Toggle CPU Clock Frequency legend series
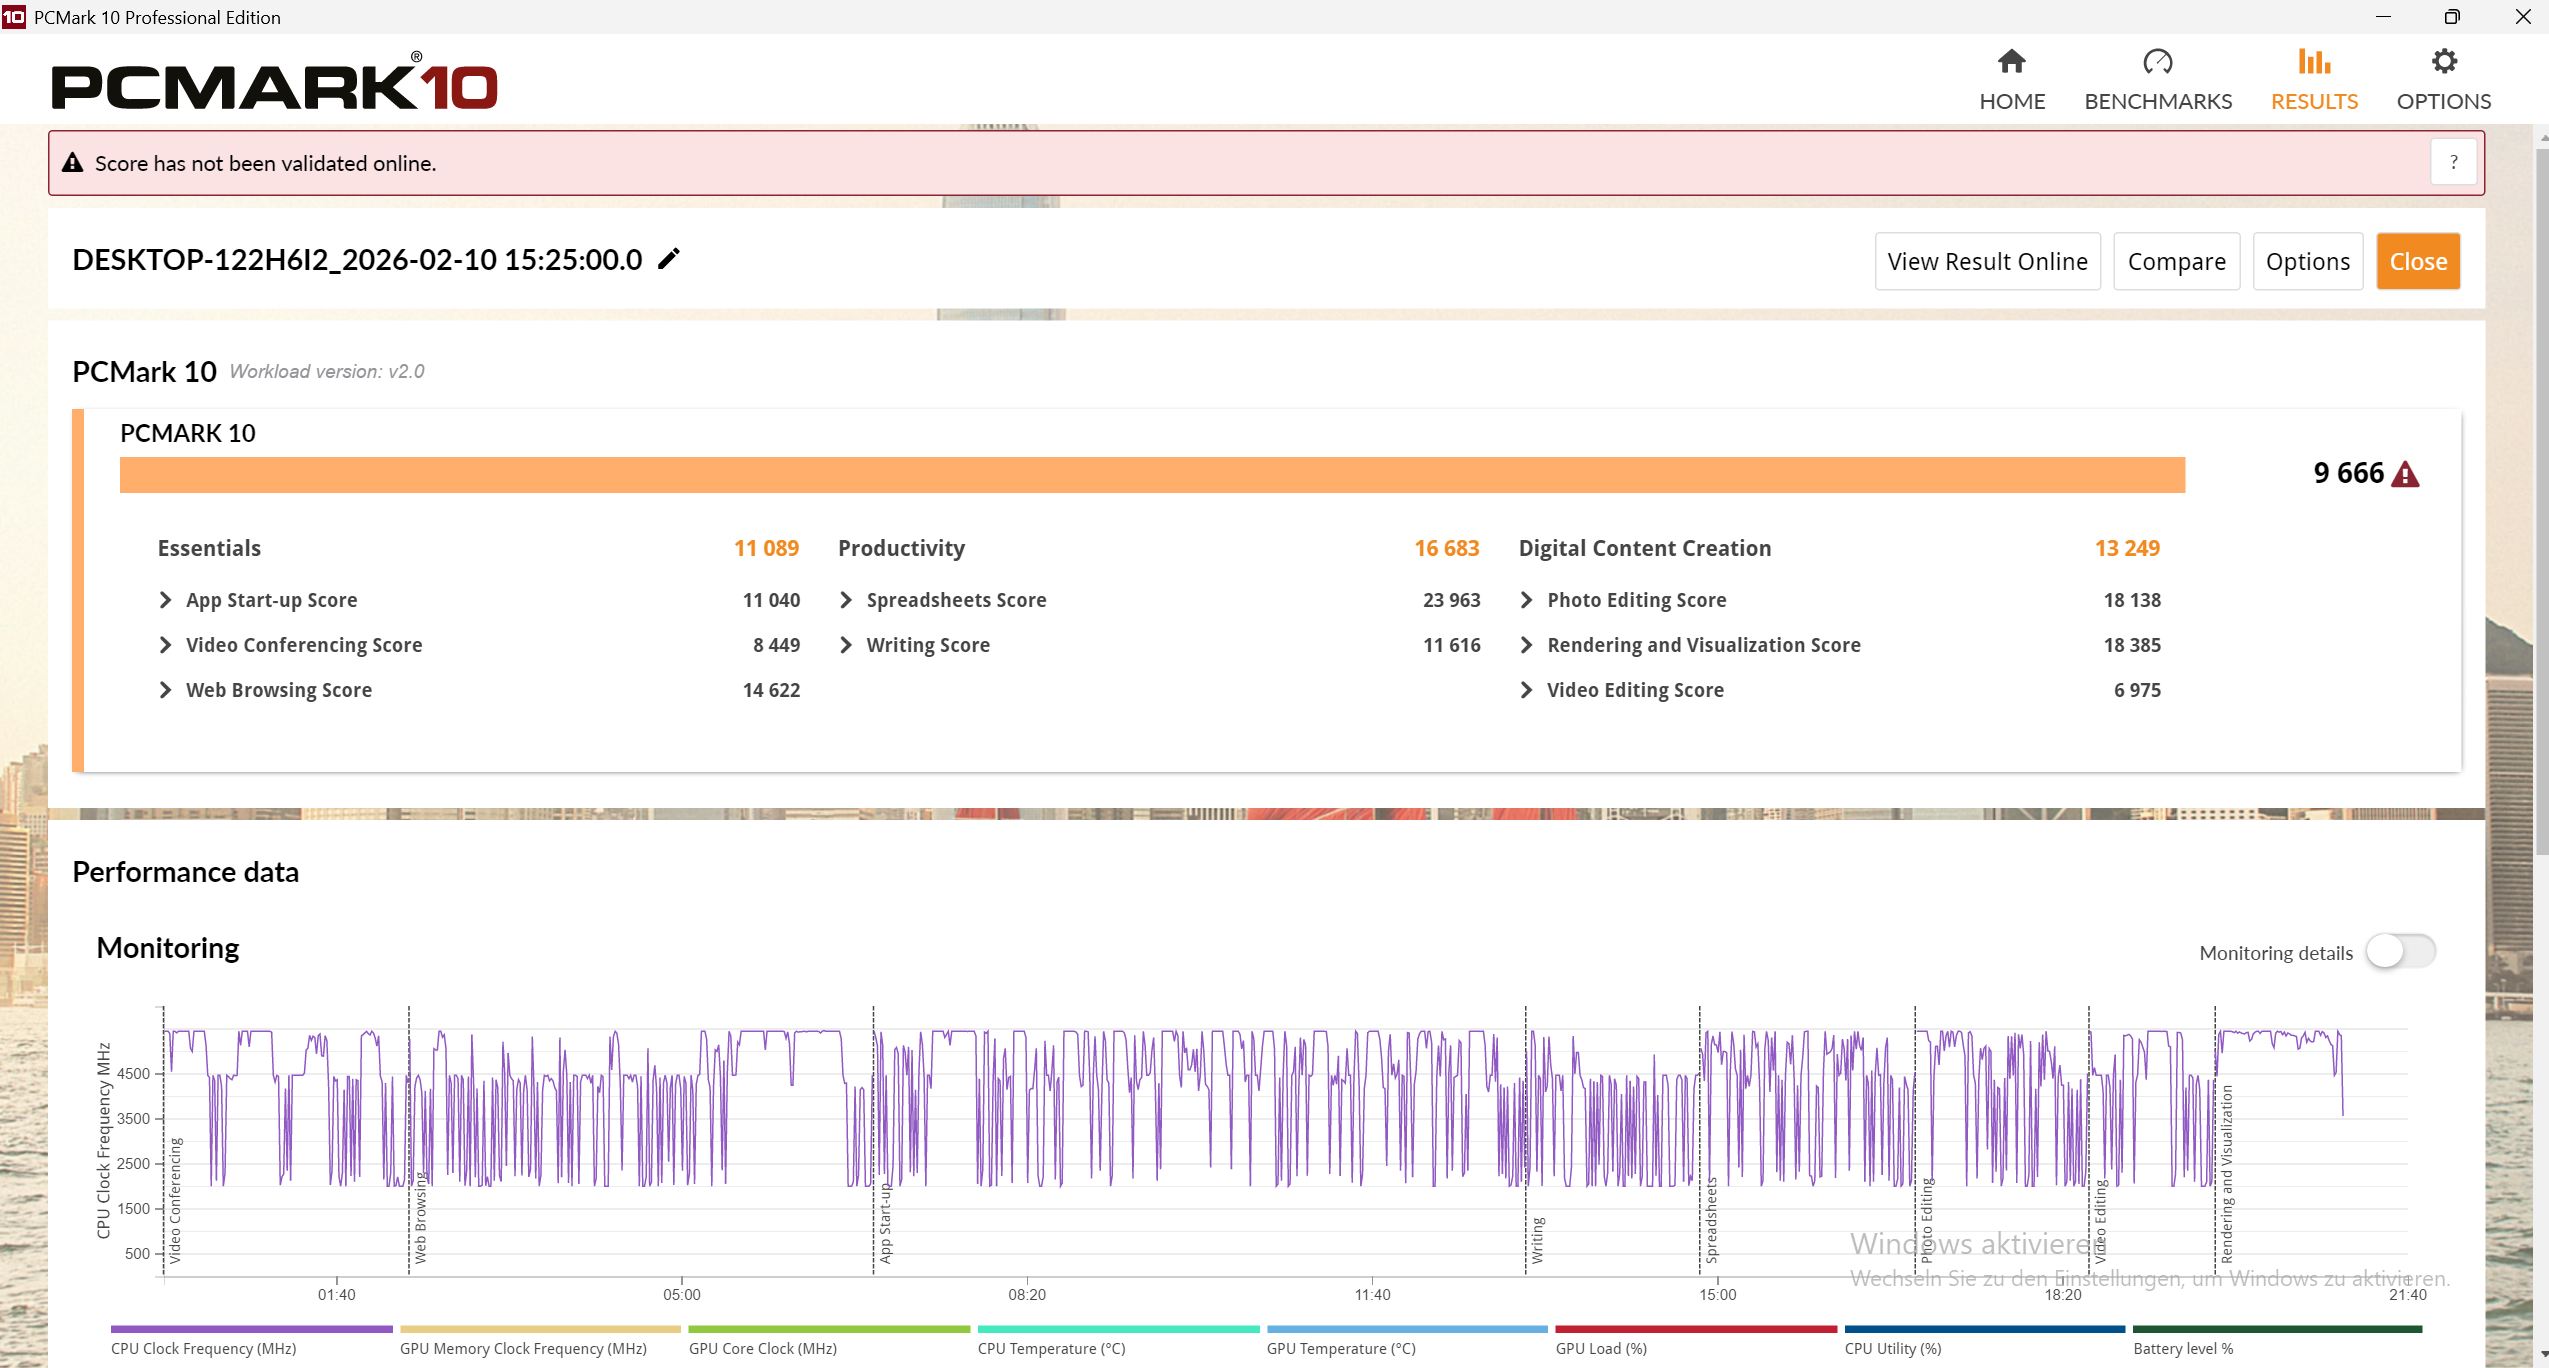This screenshot has height=1368, width=2549. (204, 1348)
